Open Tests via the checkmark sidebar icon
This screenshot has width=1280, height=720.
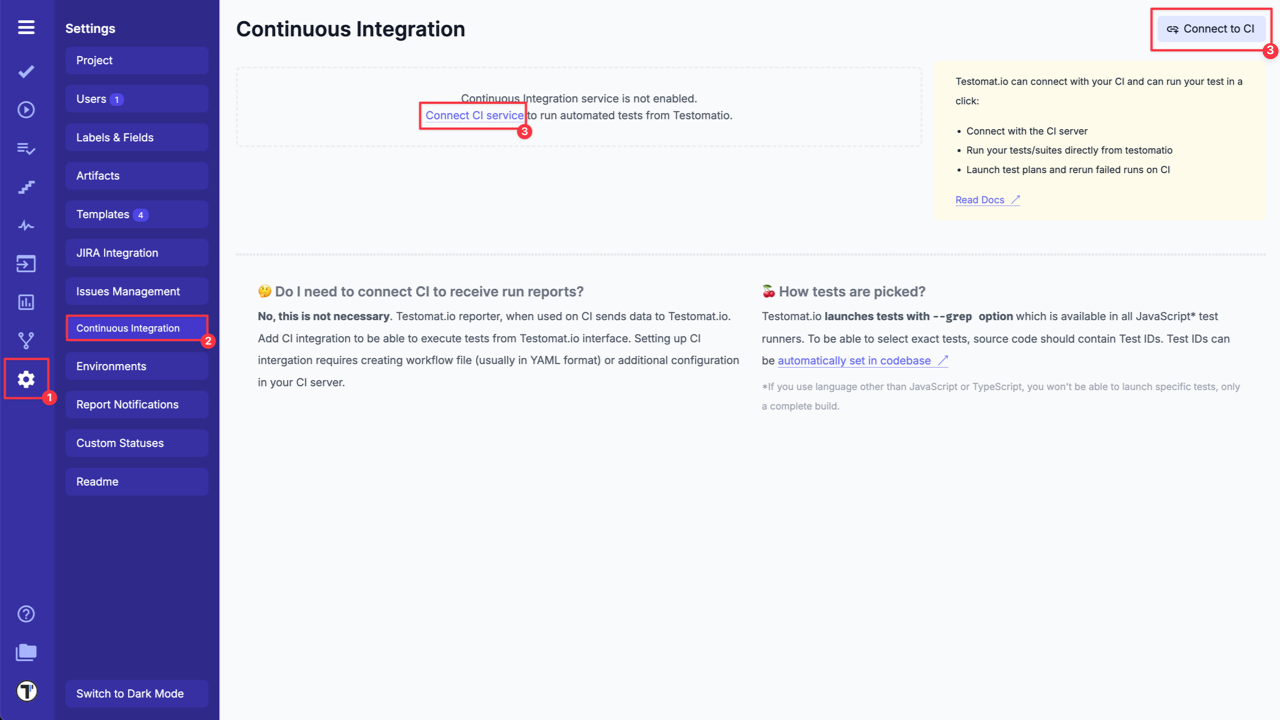pyautogui.click(x=26, y=71)
